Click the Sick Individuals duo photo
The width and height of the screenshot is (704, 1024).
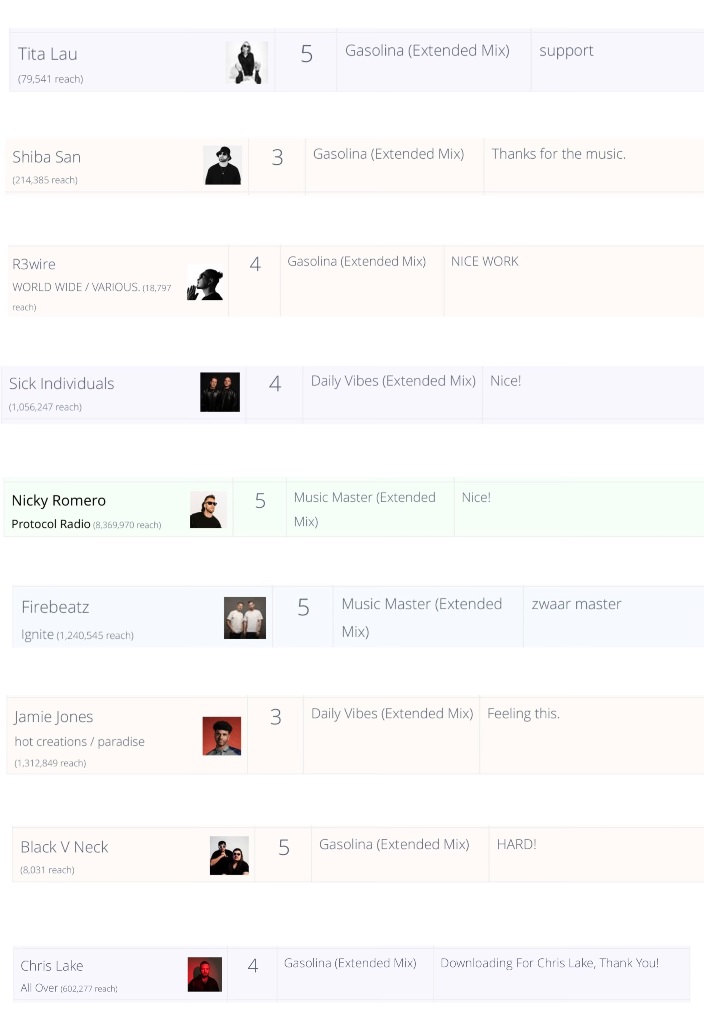point(220,392)
